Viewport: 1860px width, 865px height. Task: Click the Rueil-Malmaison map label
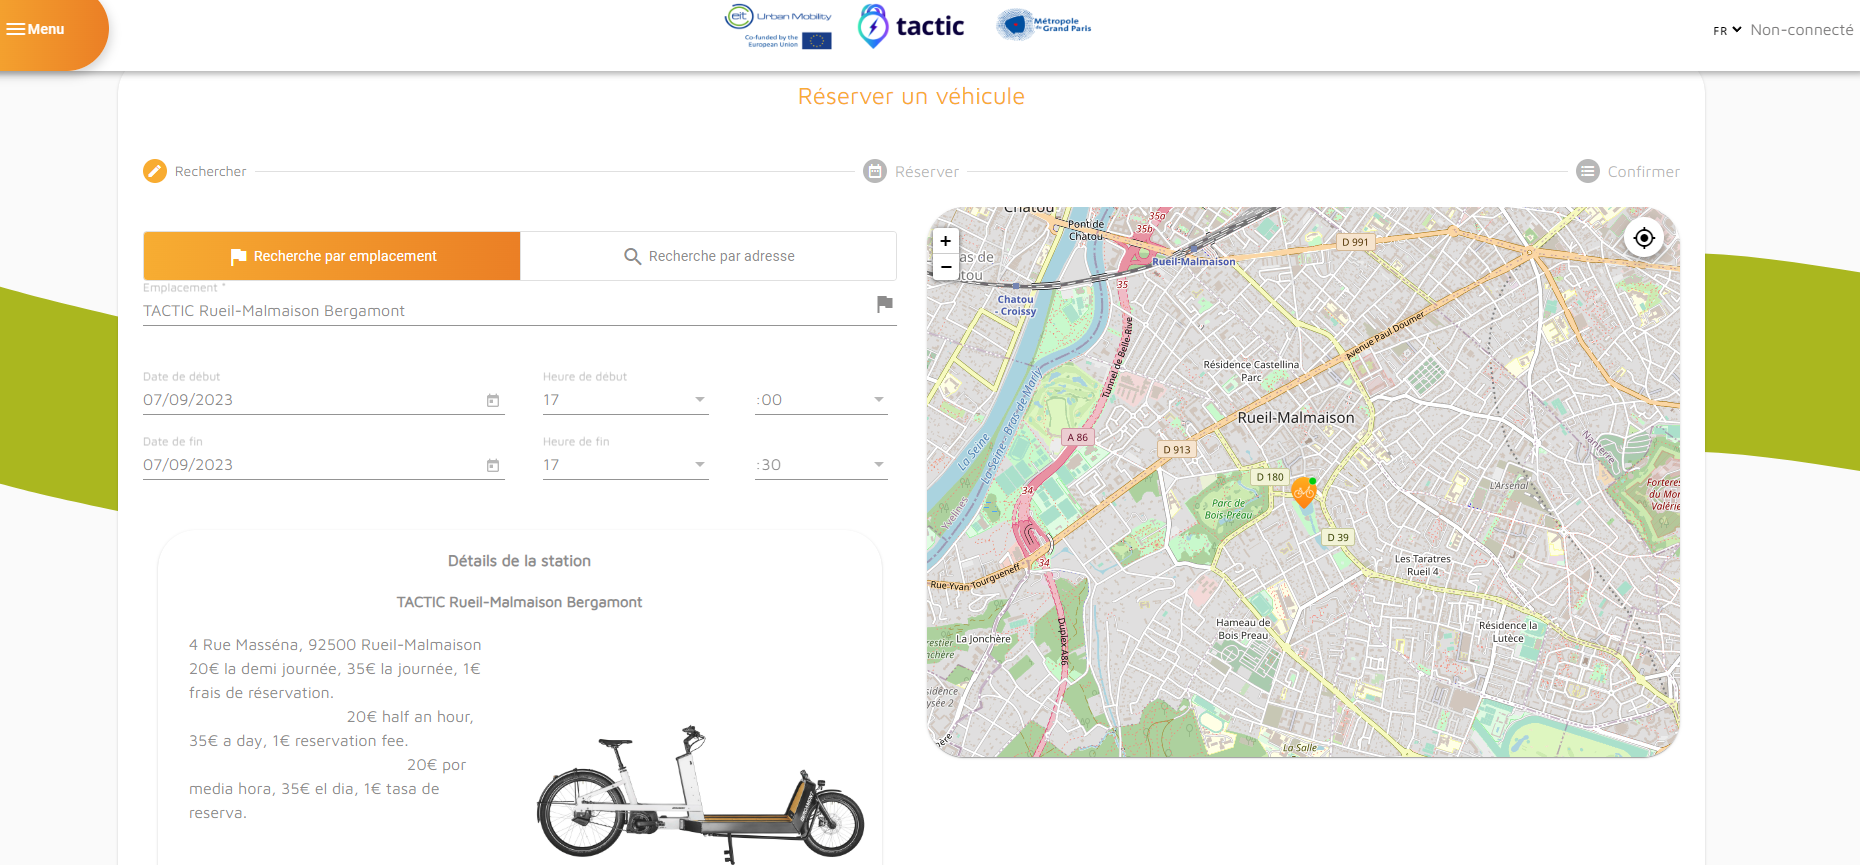pos(1296,418)
